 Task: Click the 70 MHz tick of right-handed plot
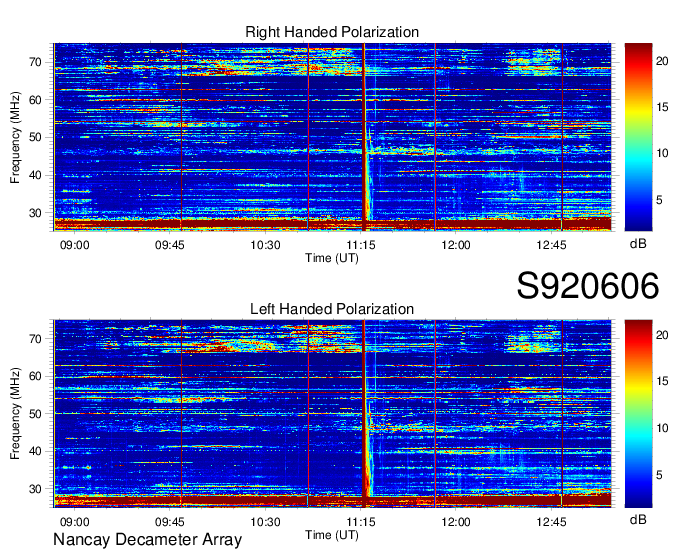pos(35,62)
